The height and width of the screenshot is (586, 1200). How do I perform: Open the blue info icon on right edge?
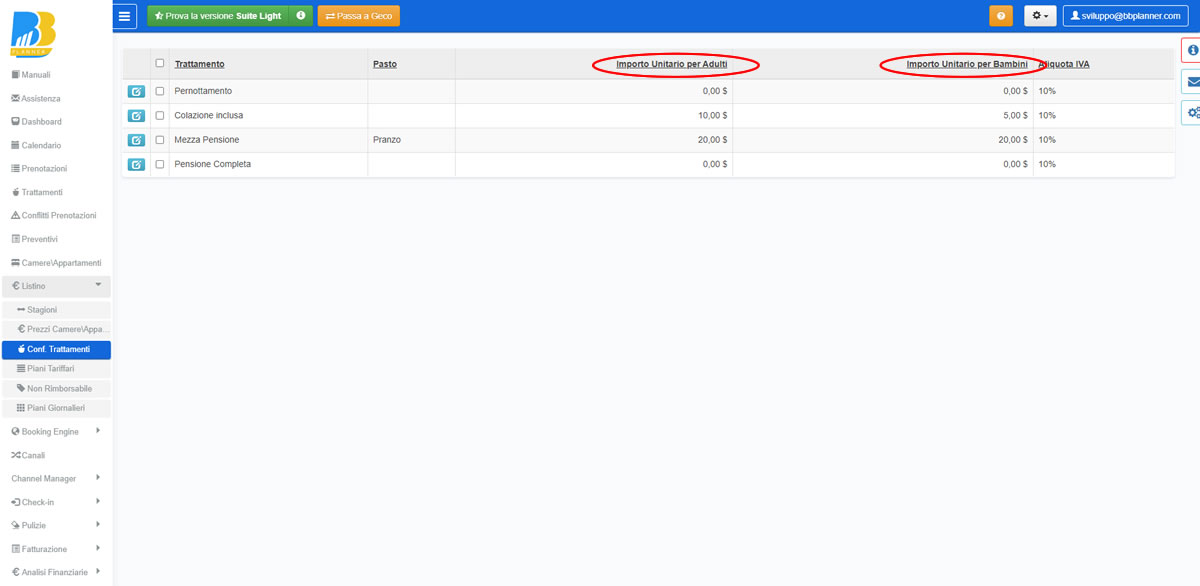[x=1192, y=50]
